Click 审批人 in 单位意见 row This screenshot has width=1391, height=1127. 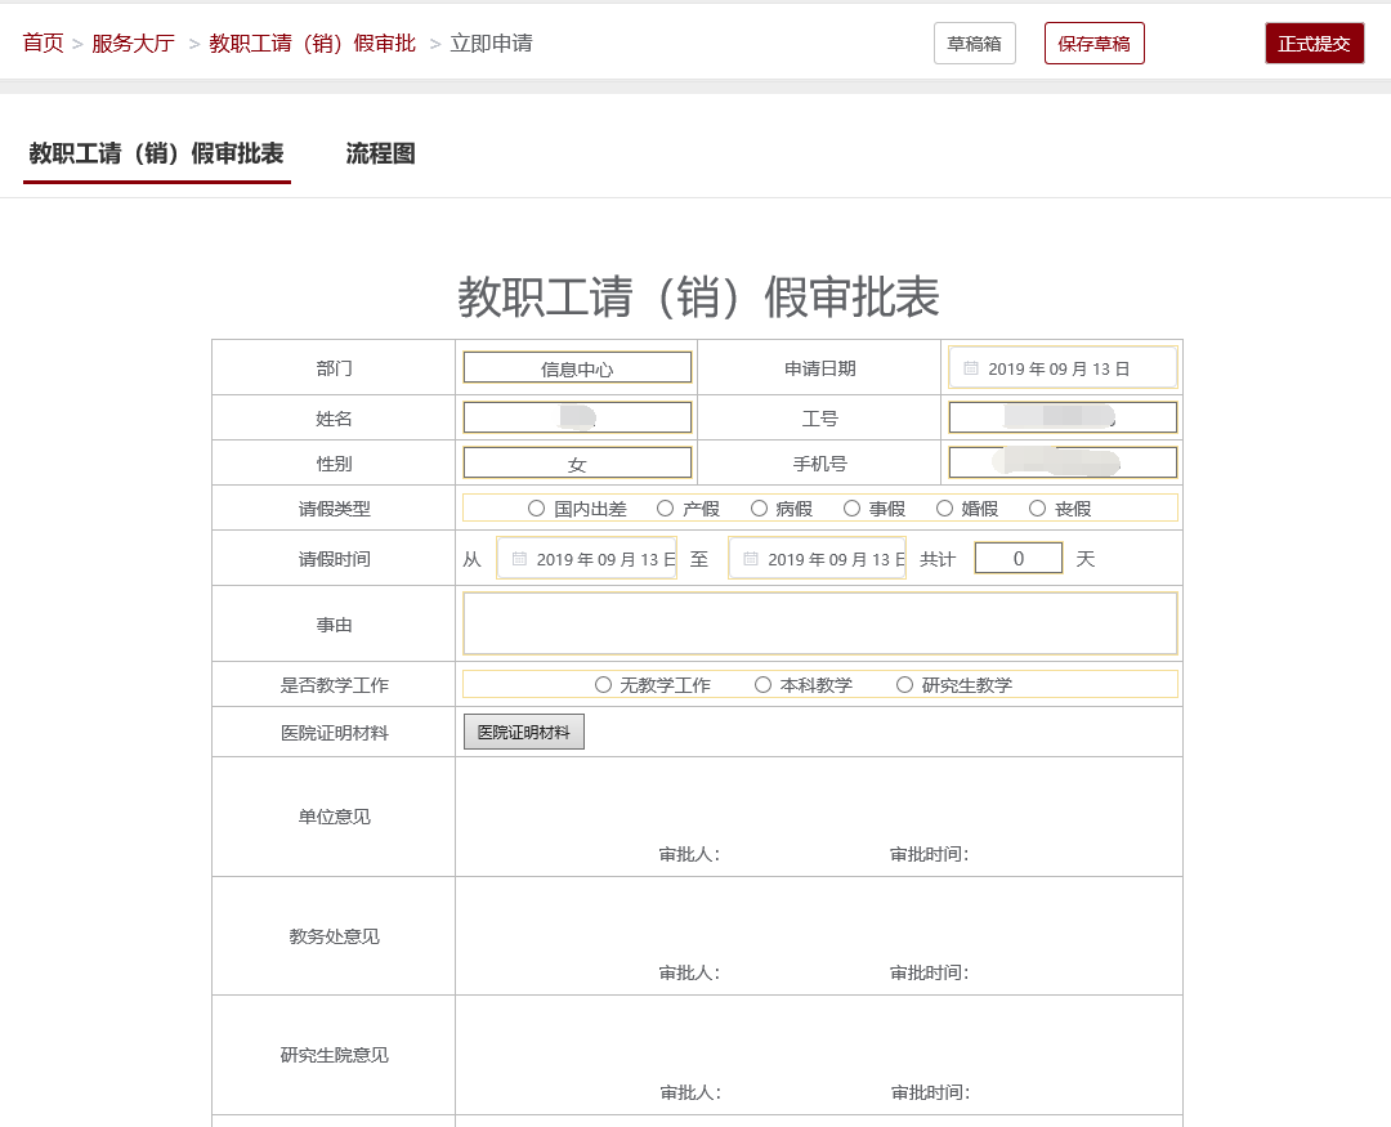click(689, 854)
